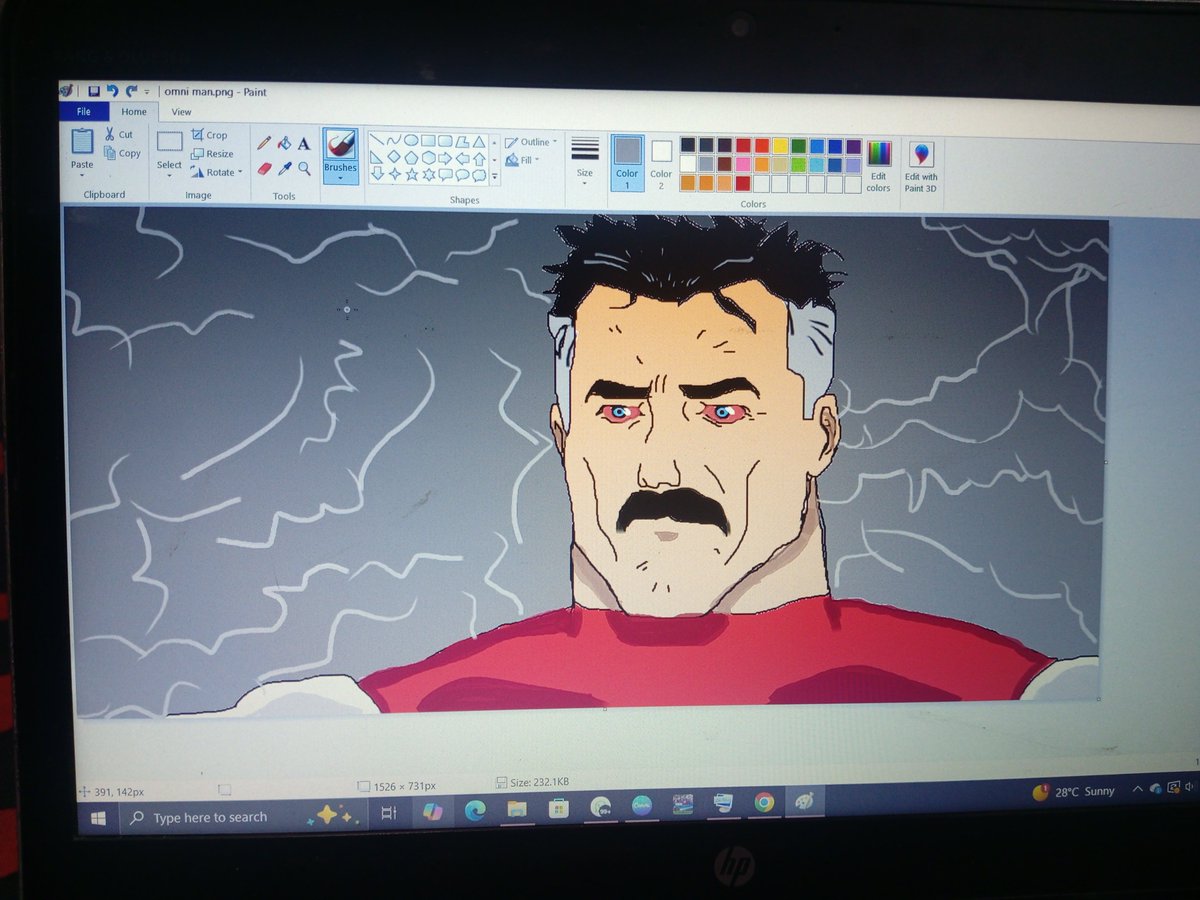The image size is (1200, 900).
Task: Select Color 1 foreground box
Action: (628, 162)
